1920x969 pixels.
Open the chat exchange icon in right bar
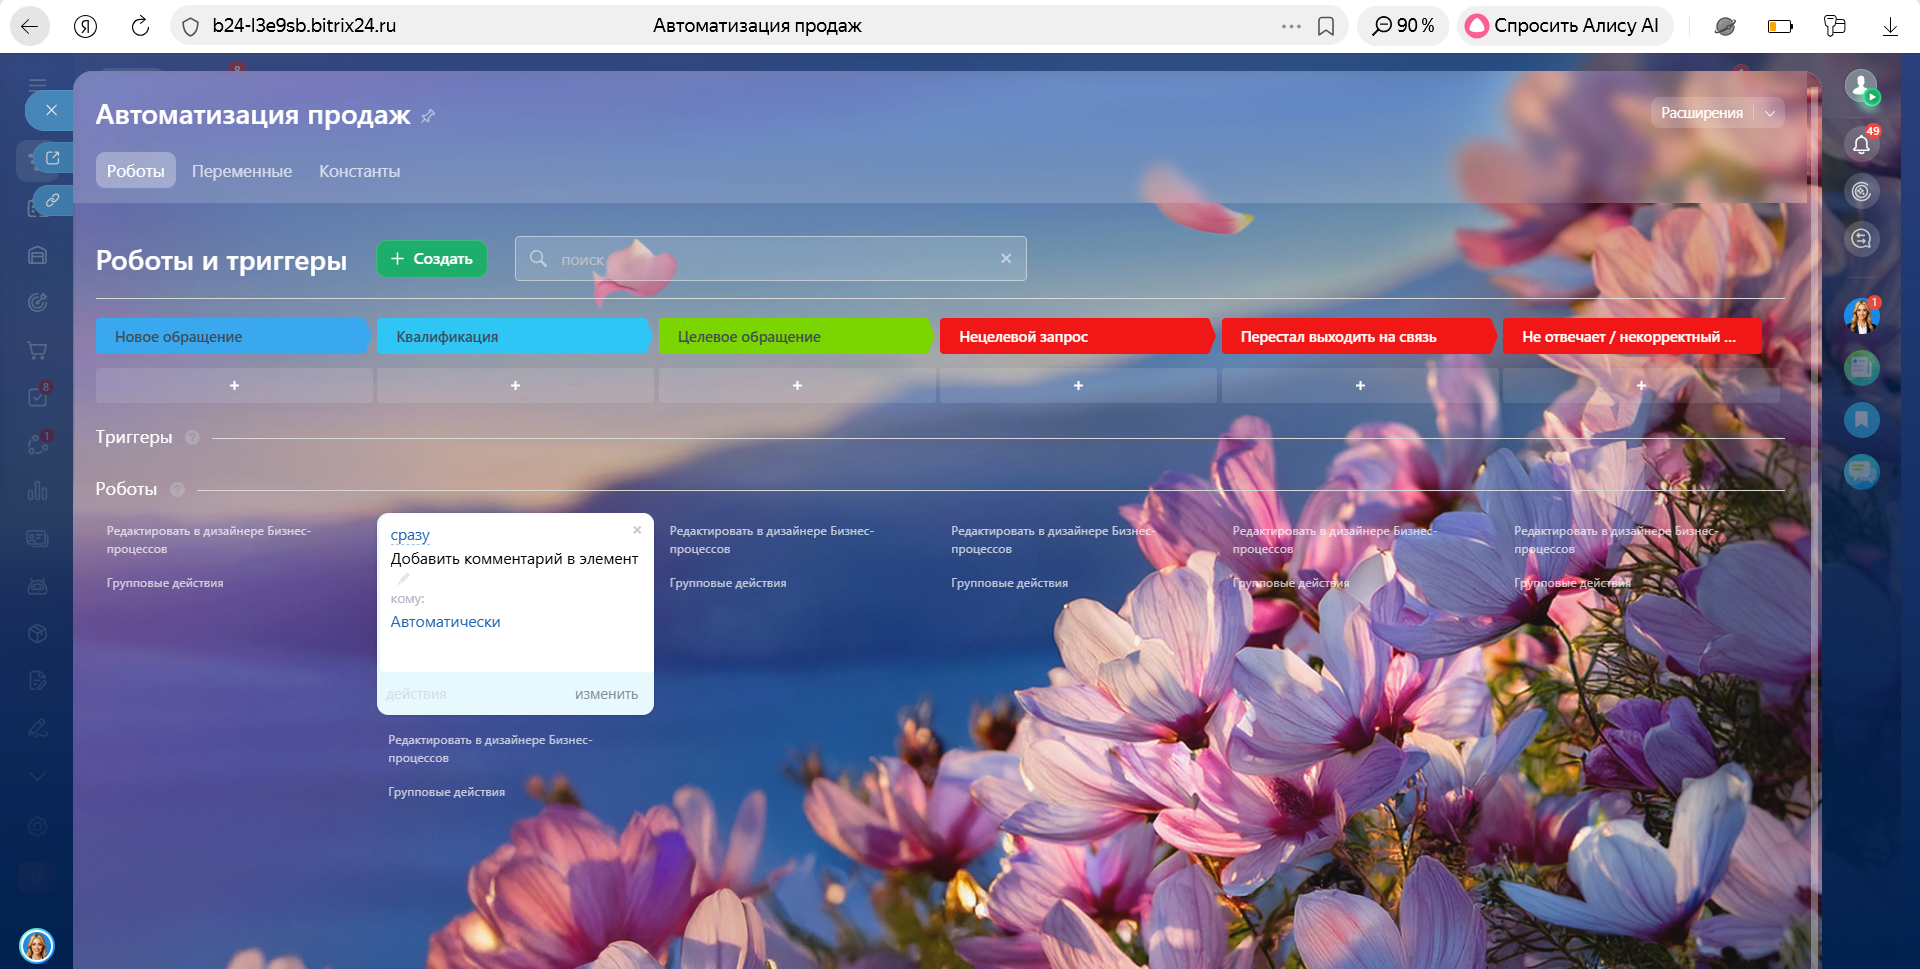[1861, 238]
